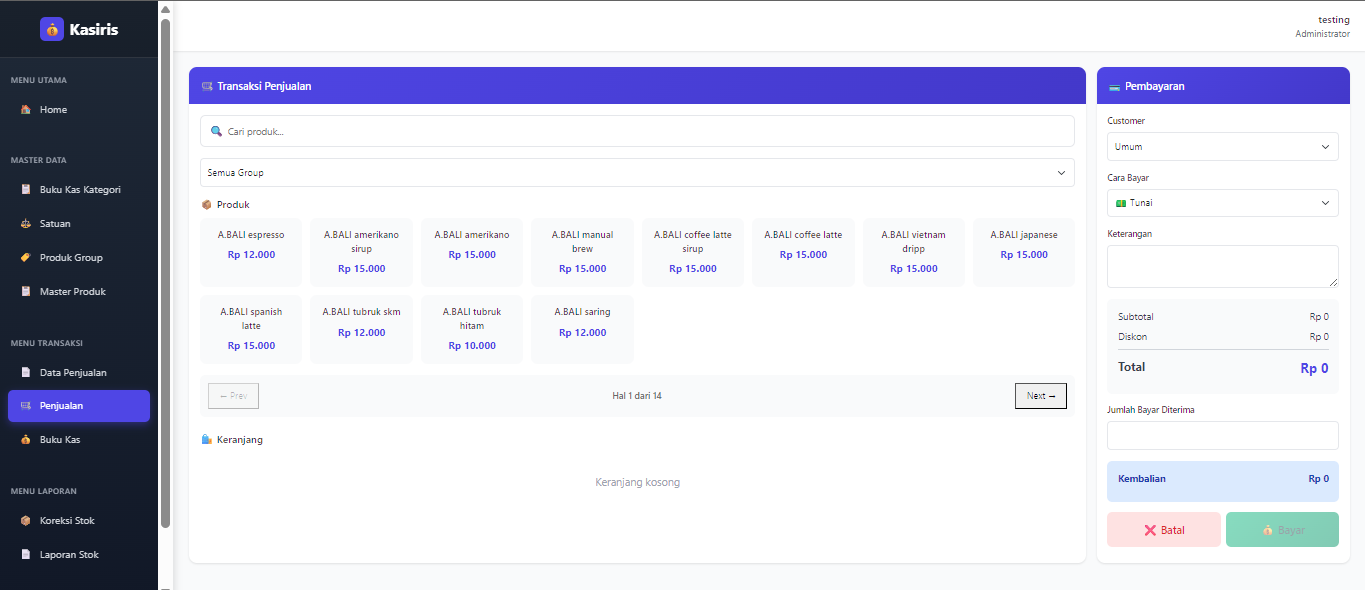Open Data Penjualan menu item
The image size is (1365, 590).
tap(79, 373)
